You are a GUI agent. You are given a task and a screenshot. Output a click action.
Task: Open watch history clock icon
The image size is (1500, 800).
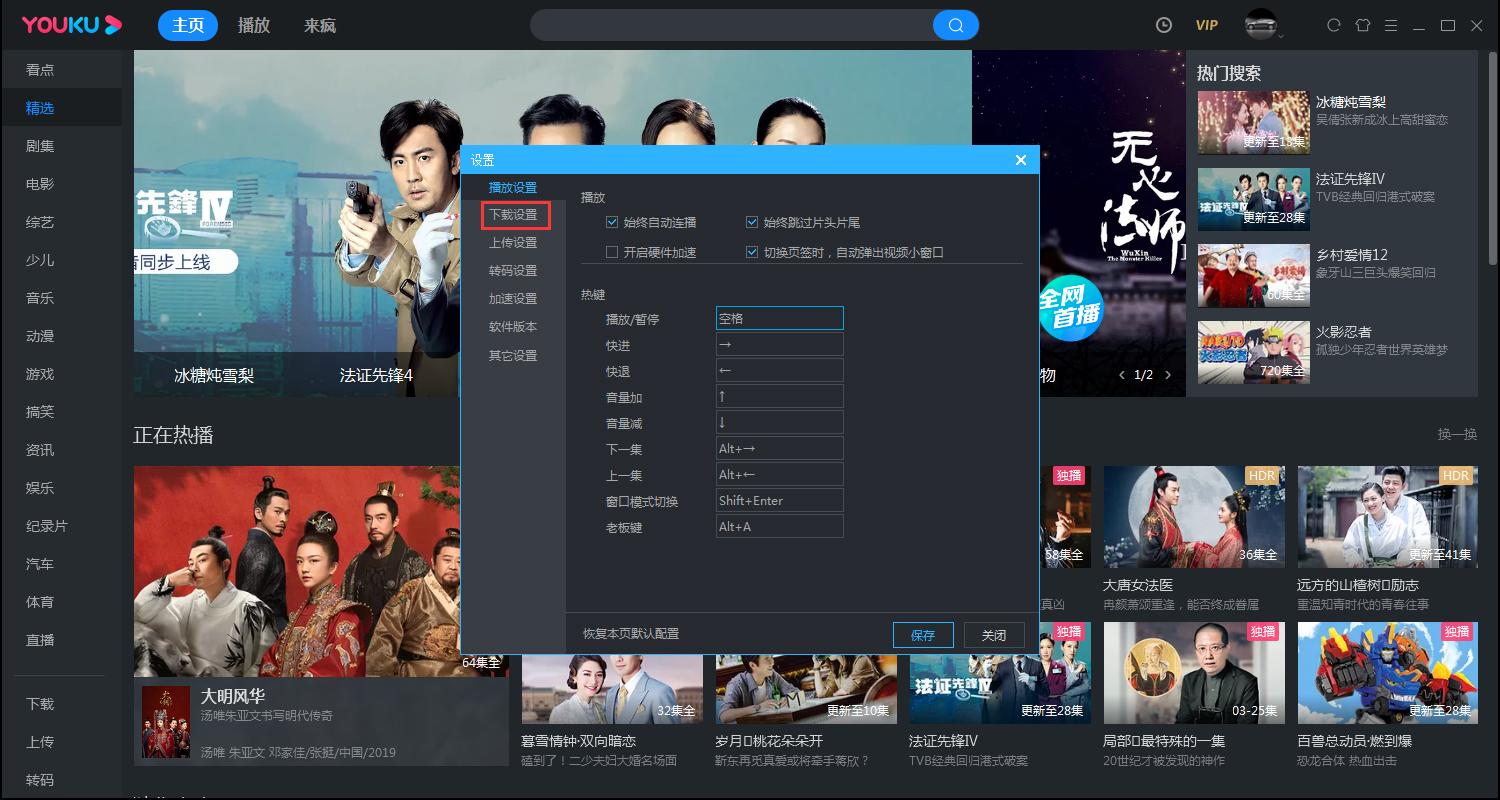(x=1164, y=25)
